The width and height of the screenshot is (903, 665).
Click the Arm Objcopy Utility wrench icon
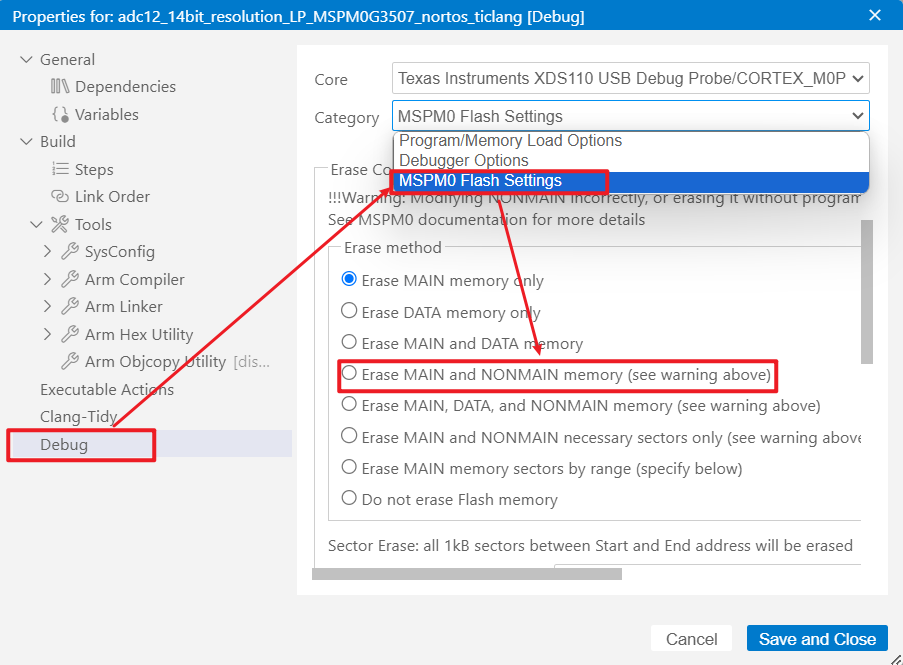tap(70, 362)
